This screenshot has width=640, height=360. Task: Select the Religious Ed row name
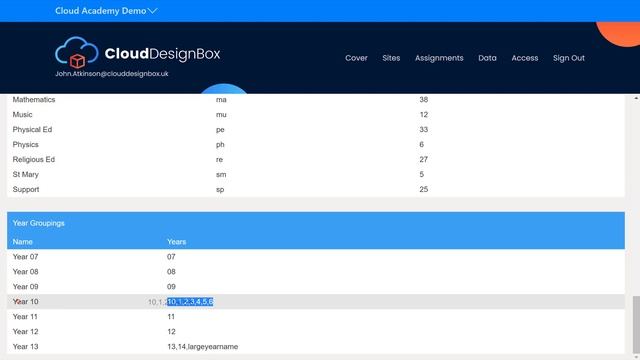(33, 160)
